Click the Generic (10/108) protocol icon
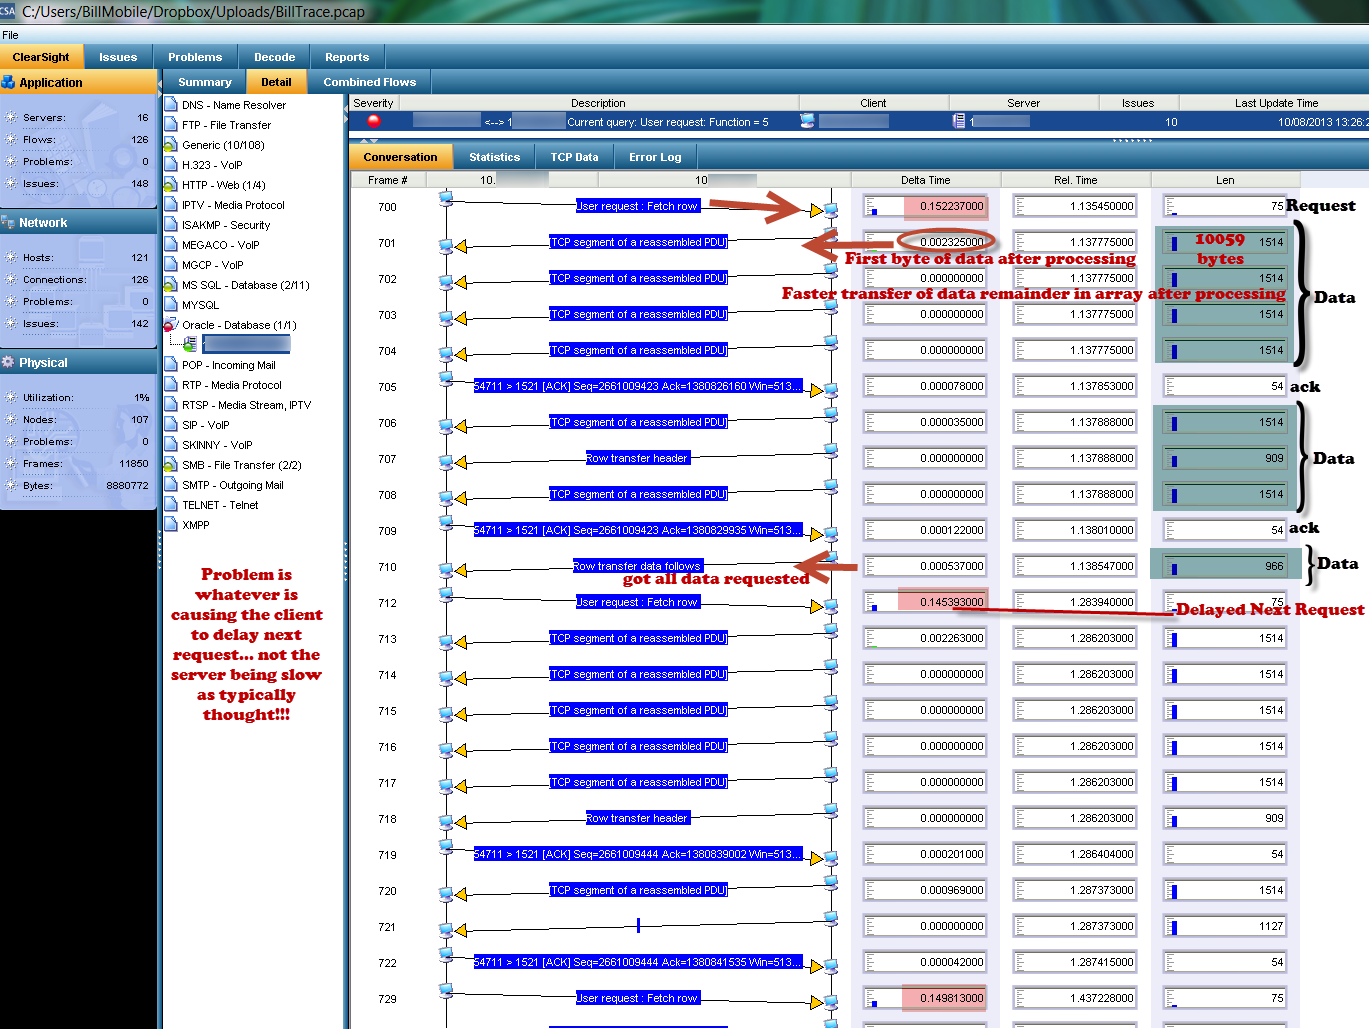The width and height of the screenshot is (1369, 1029). pyautogui.click(x=172, y=144)
